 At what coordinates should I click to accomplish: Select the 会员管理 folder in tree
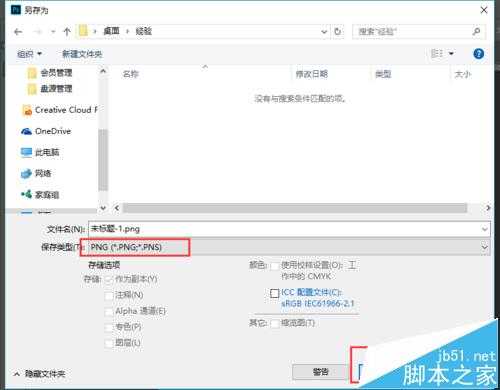(50, 73)
